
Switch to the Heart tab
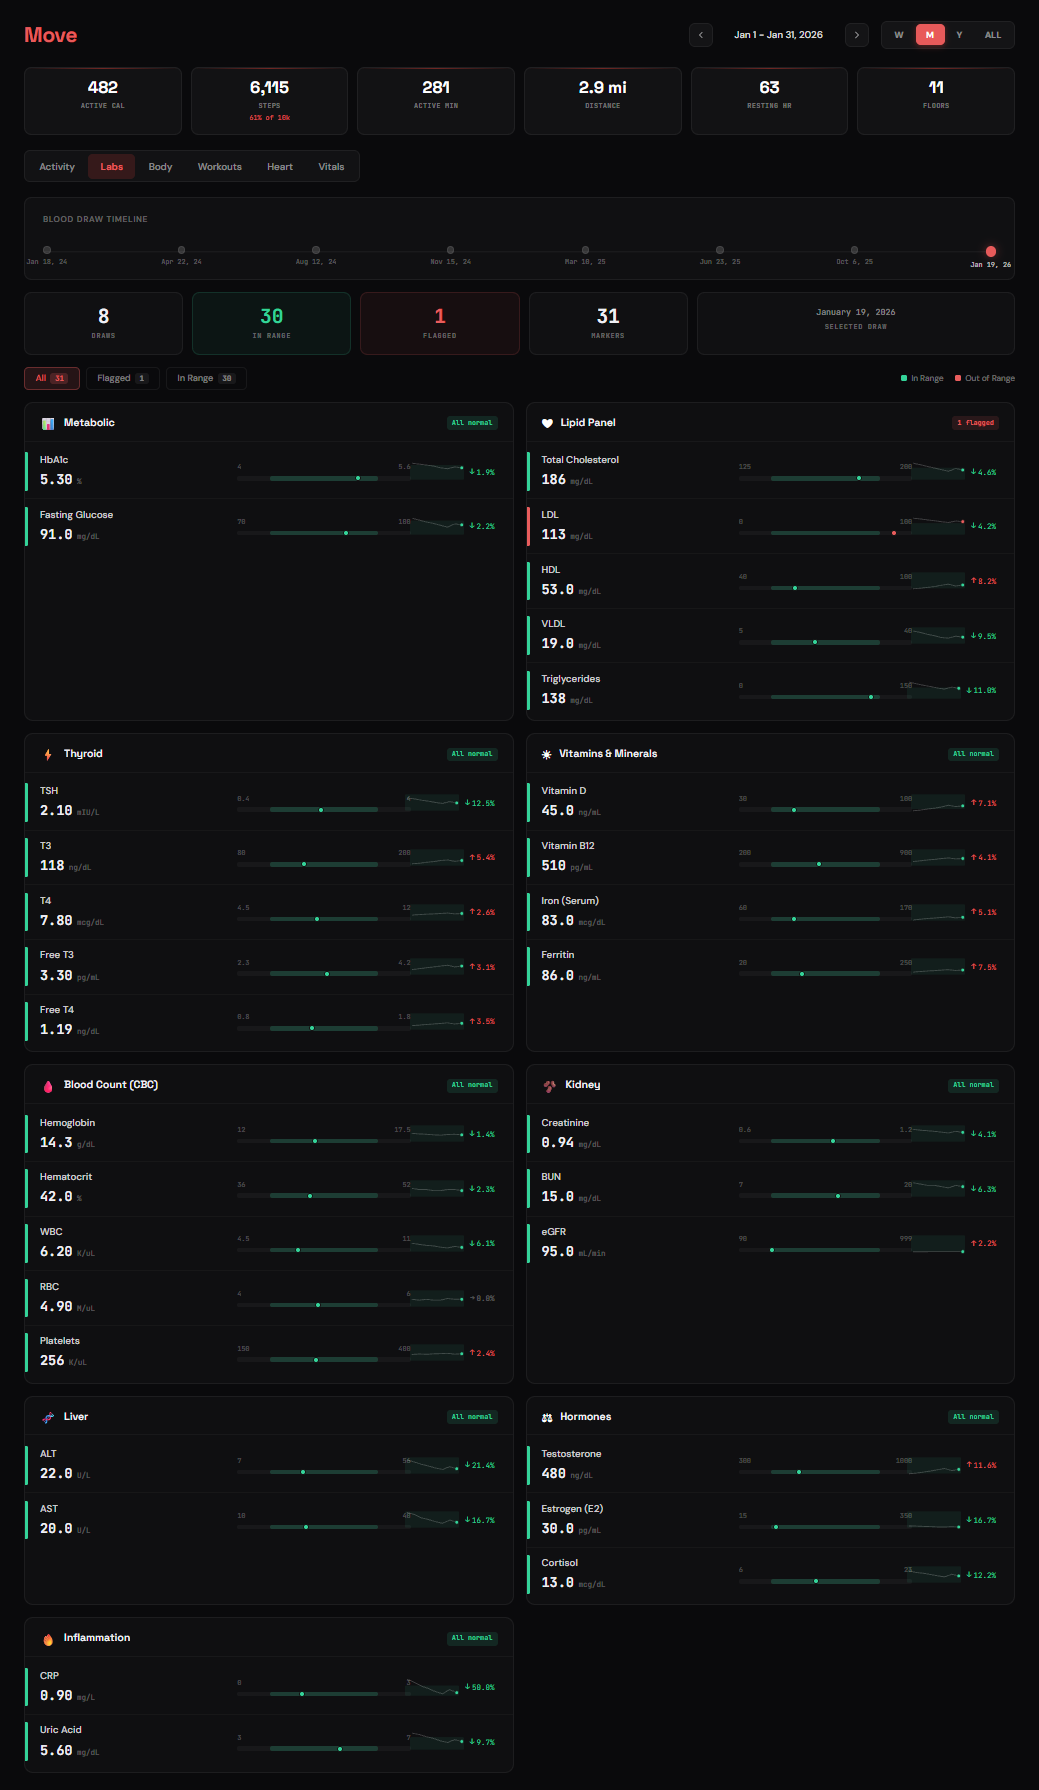(x=280, y=167)
